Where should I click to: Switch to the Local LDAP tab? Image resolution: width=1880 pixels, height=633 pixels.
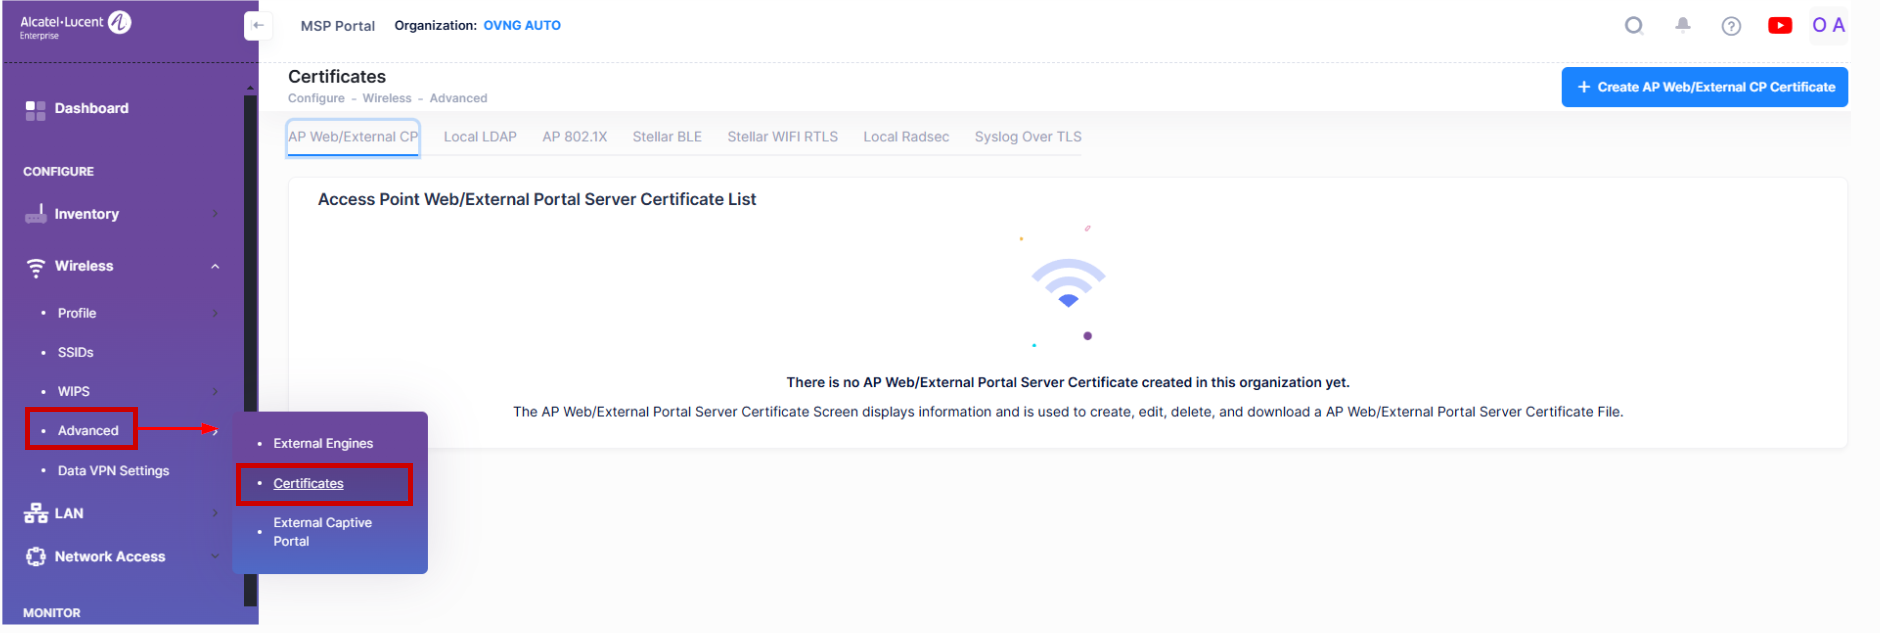(x=480, y=137)
